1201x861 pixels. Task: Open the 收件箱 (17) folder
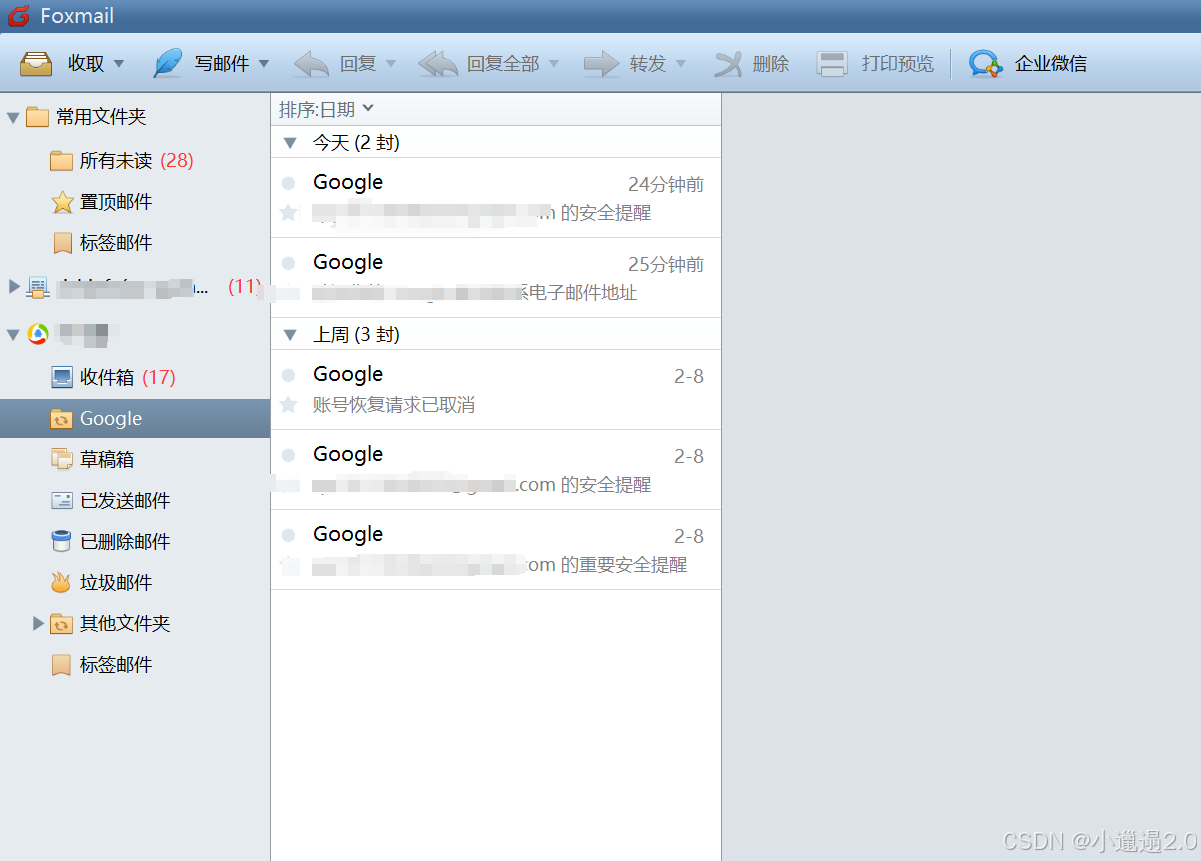(x=135, y=377)
